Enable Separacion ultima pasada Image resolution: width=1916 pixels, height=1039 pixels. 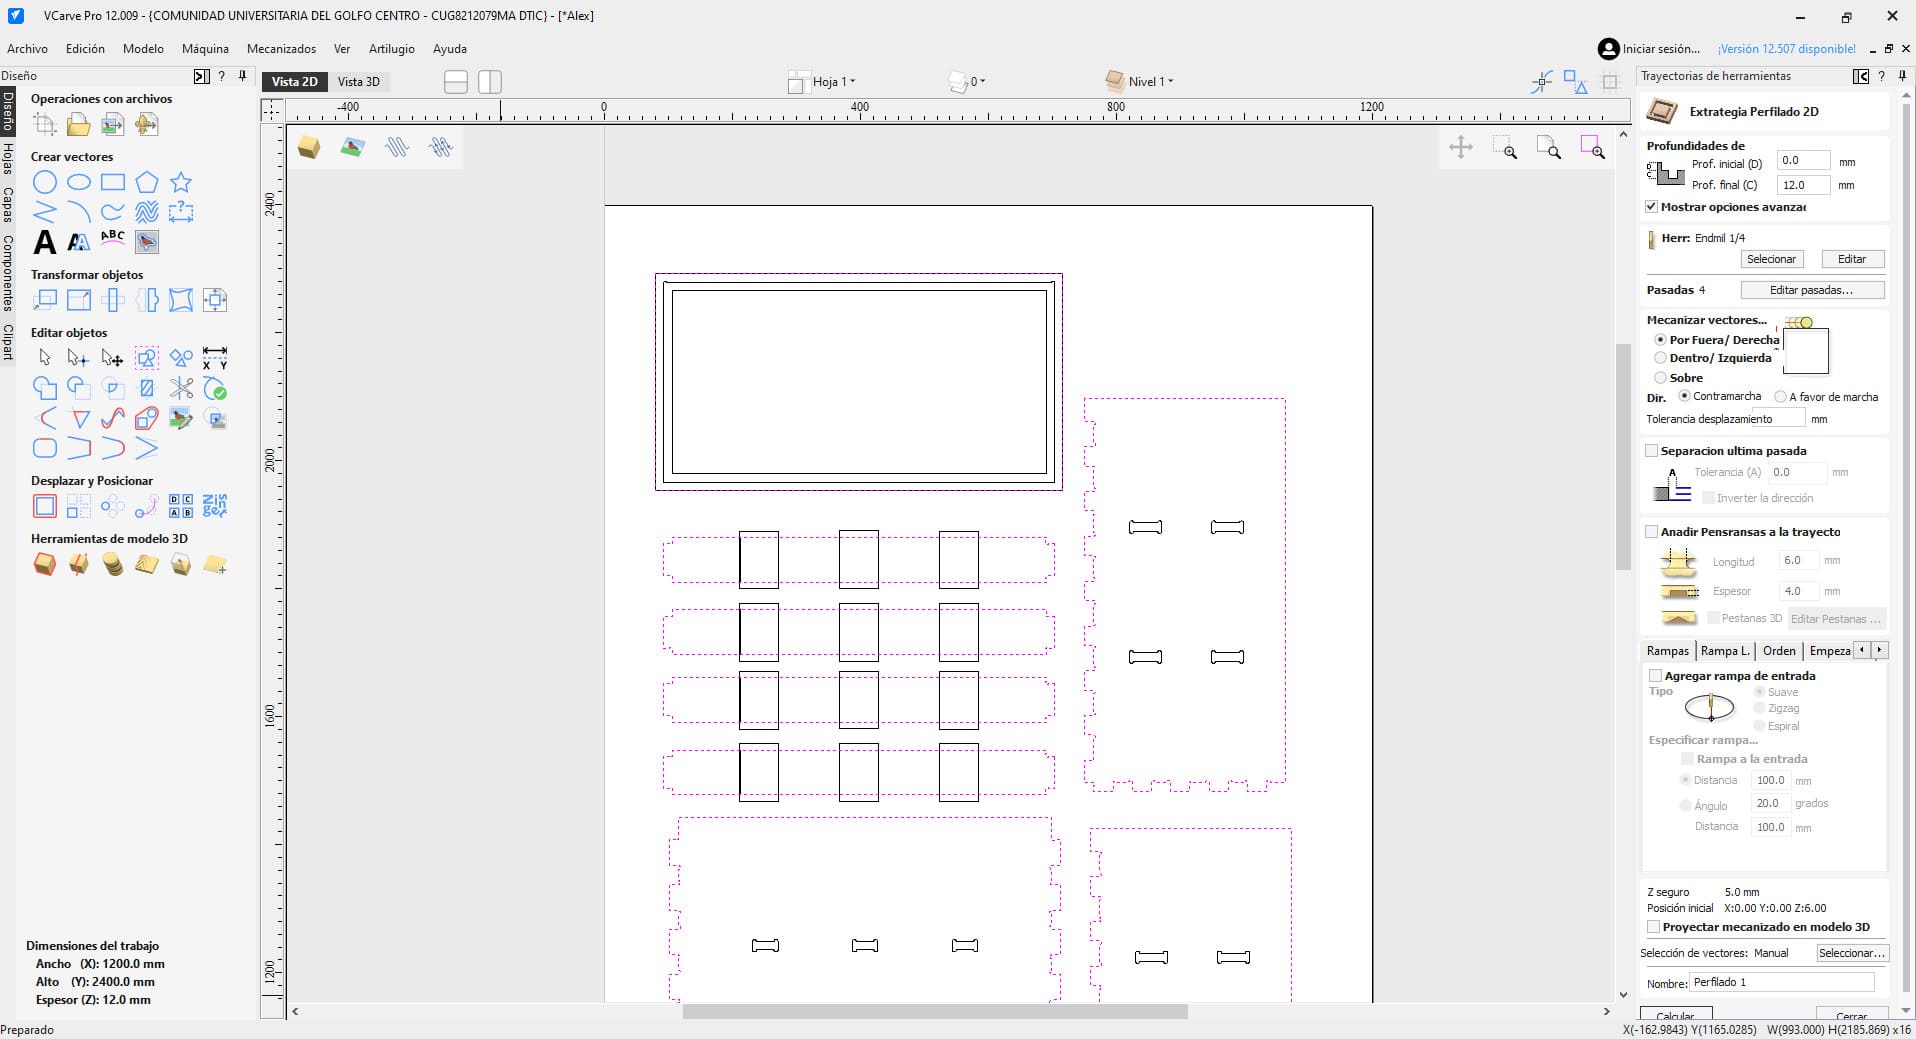point(1652,451)
